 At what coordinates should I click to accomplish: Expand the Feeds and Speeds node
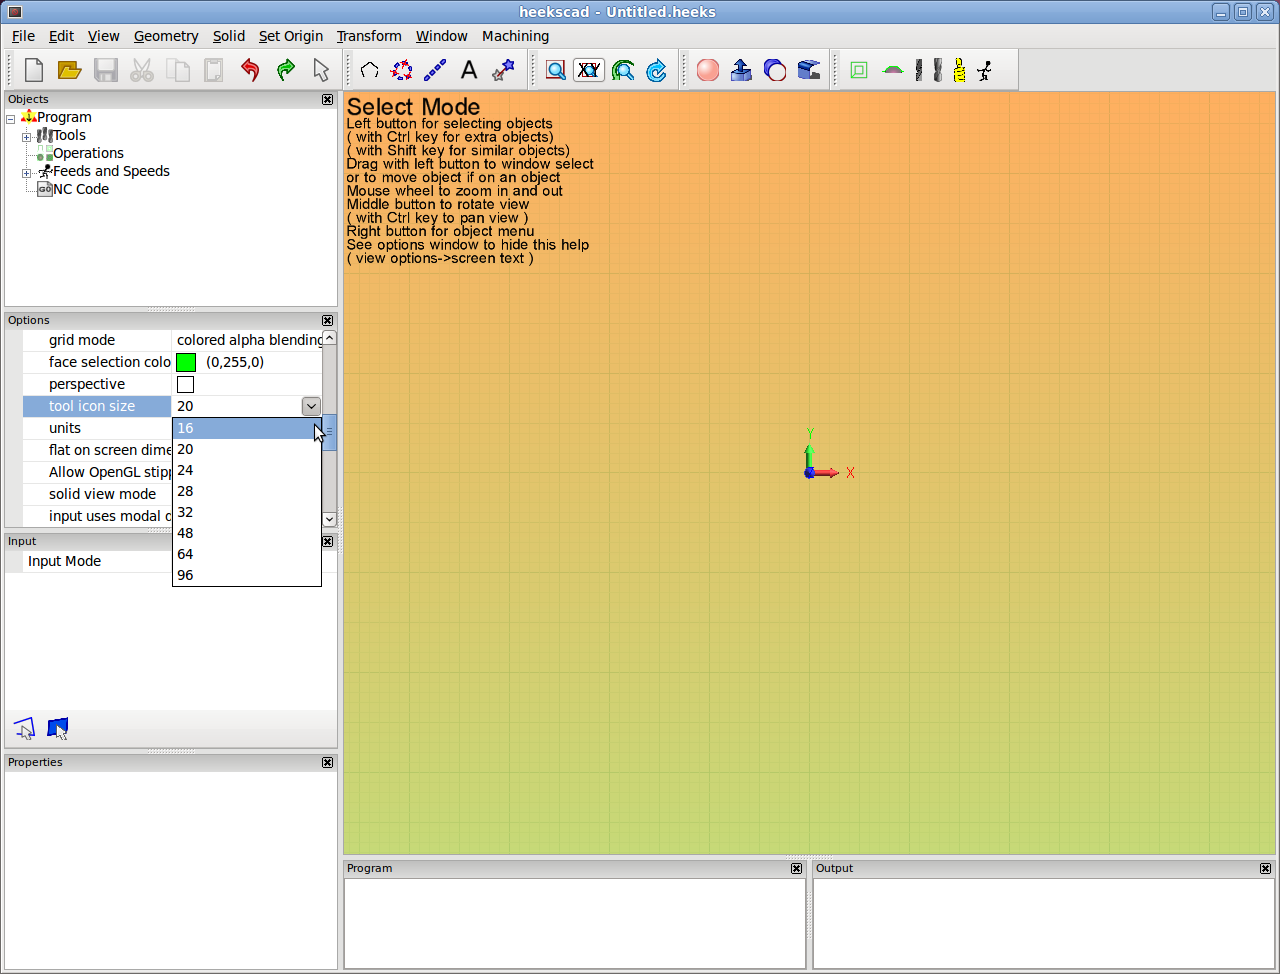(27, 173)
